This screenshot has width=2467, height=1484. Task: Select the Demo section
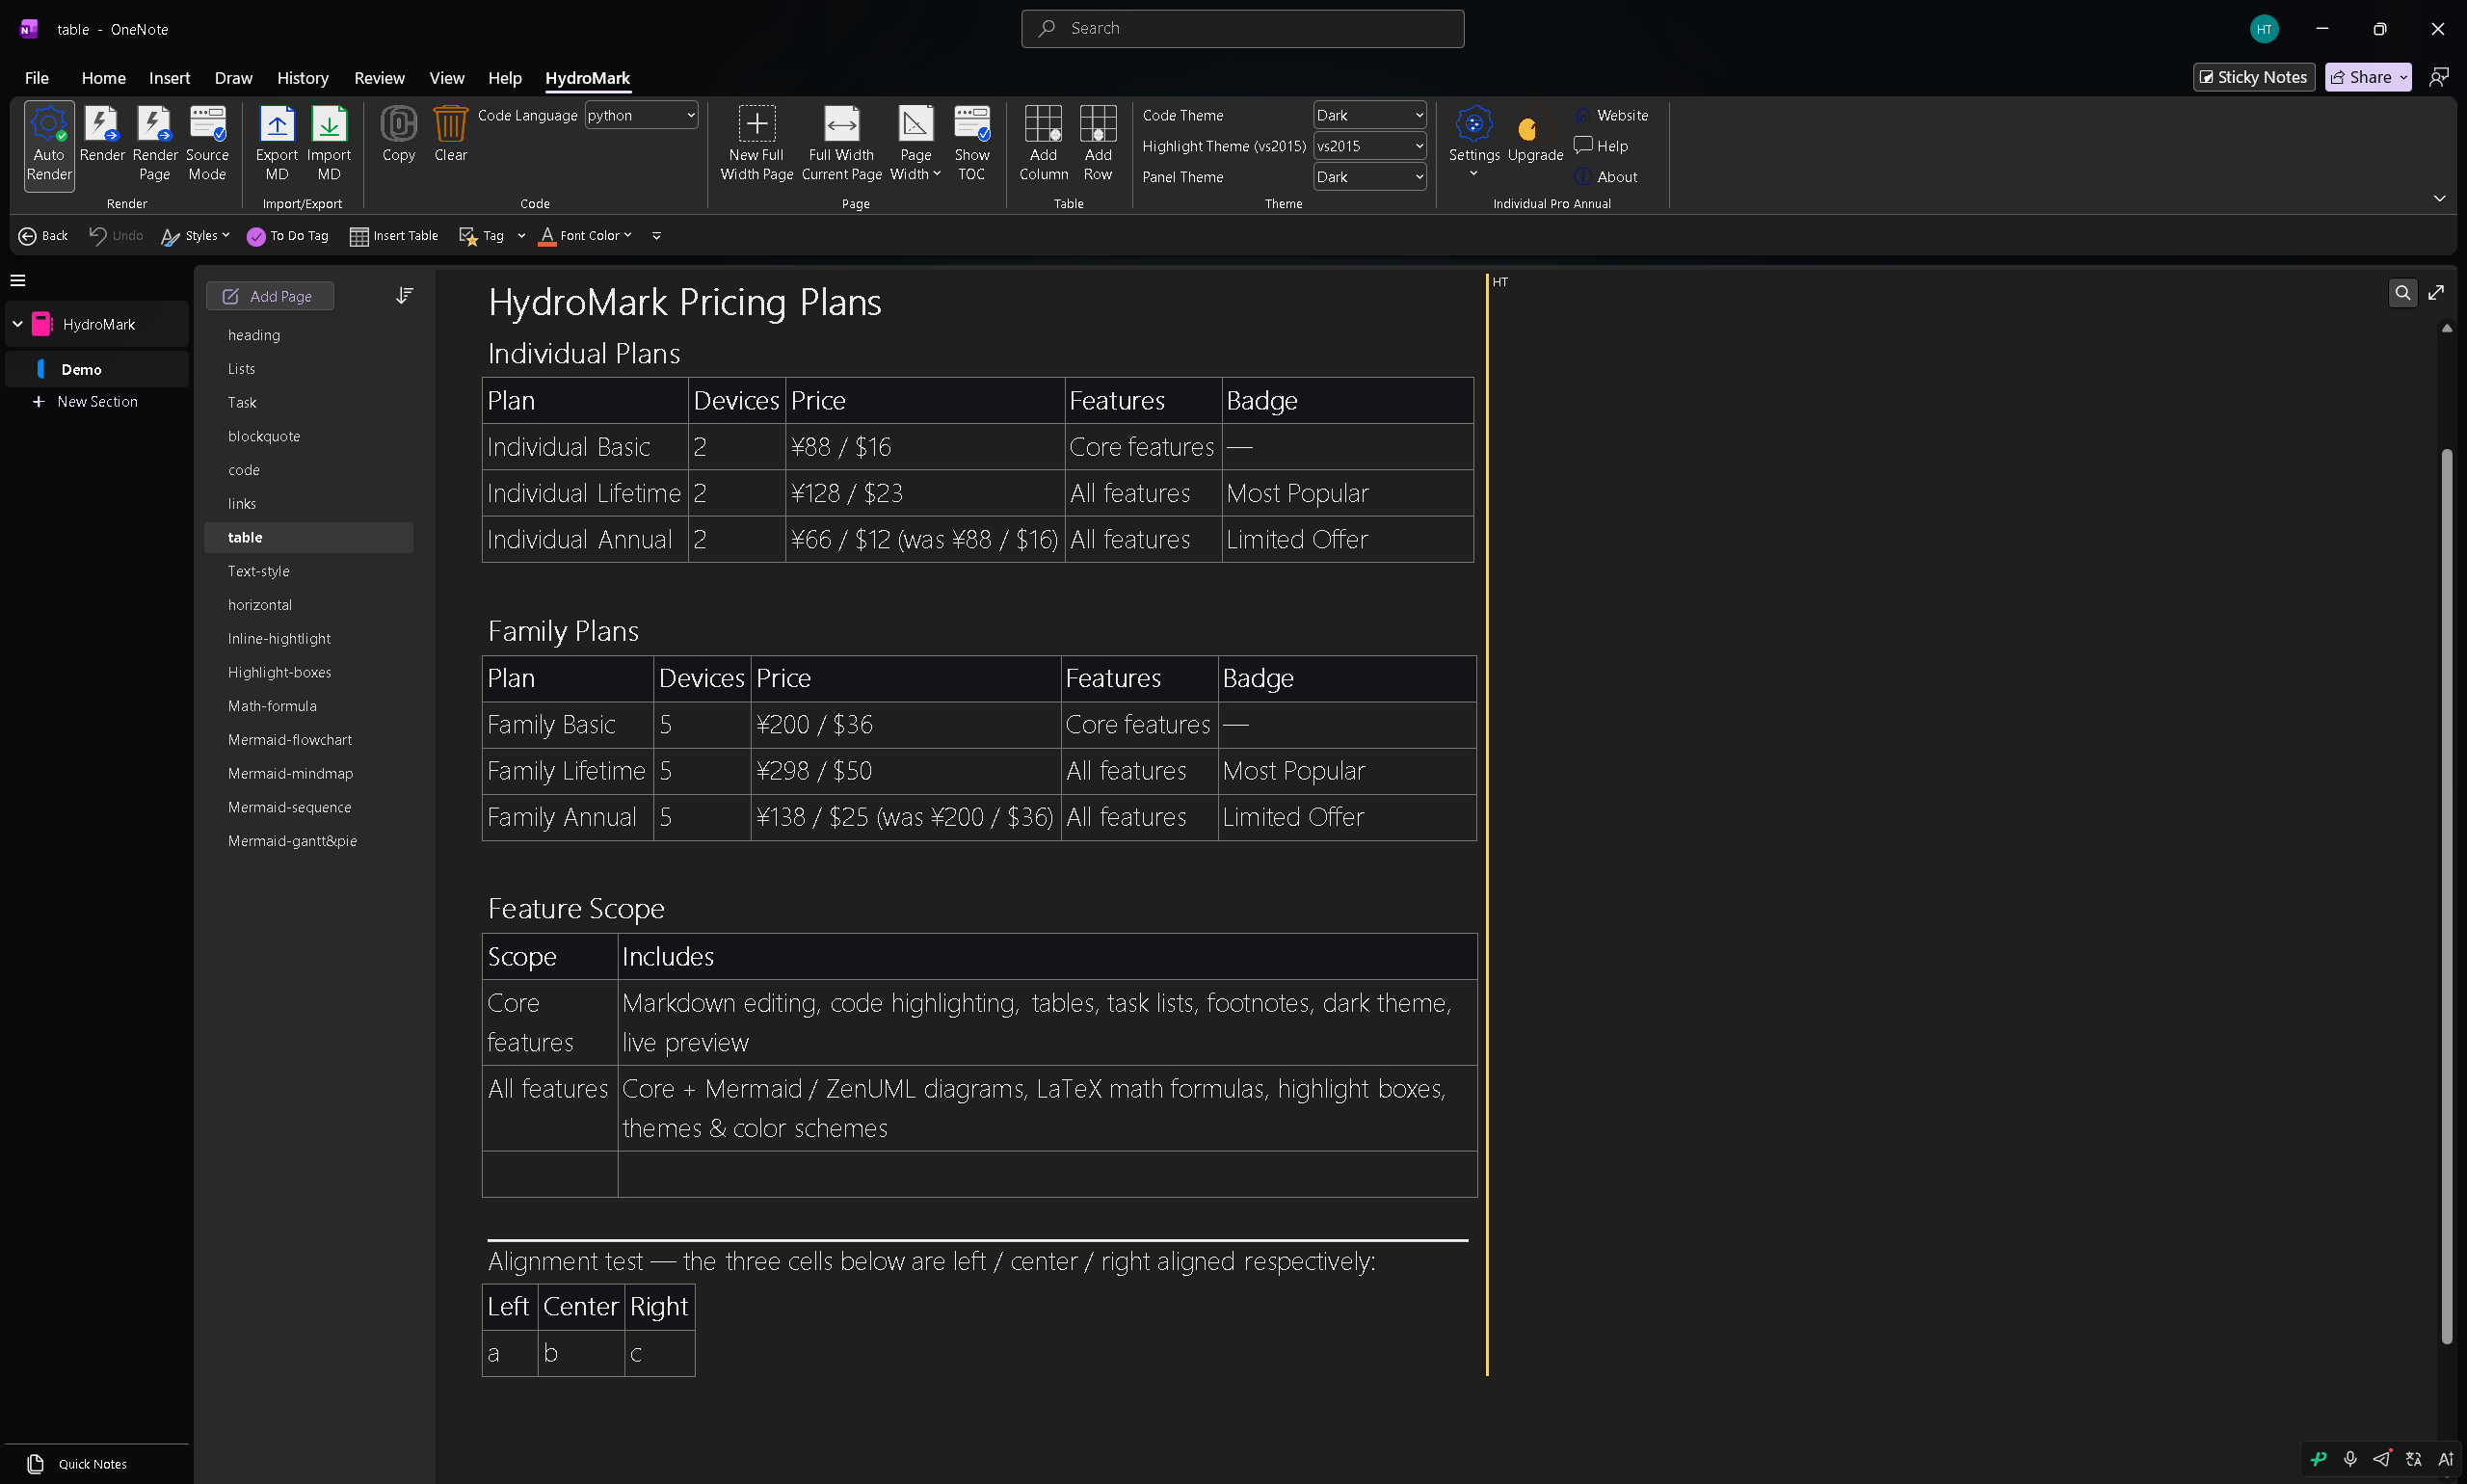point(96,369)
